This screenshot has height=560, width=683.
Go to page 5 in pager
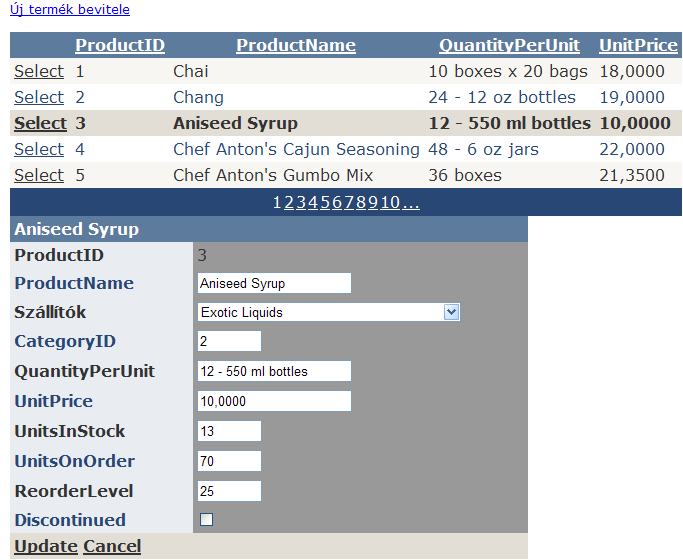325,202
